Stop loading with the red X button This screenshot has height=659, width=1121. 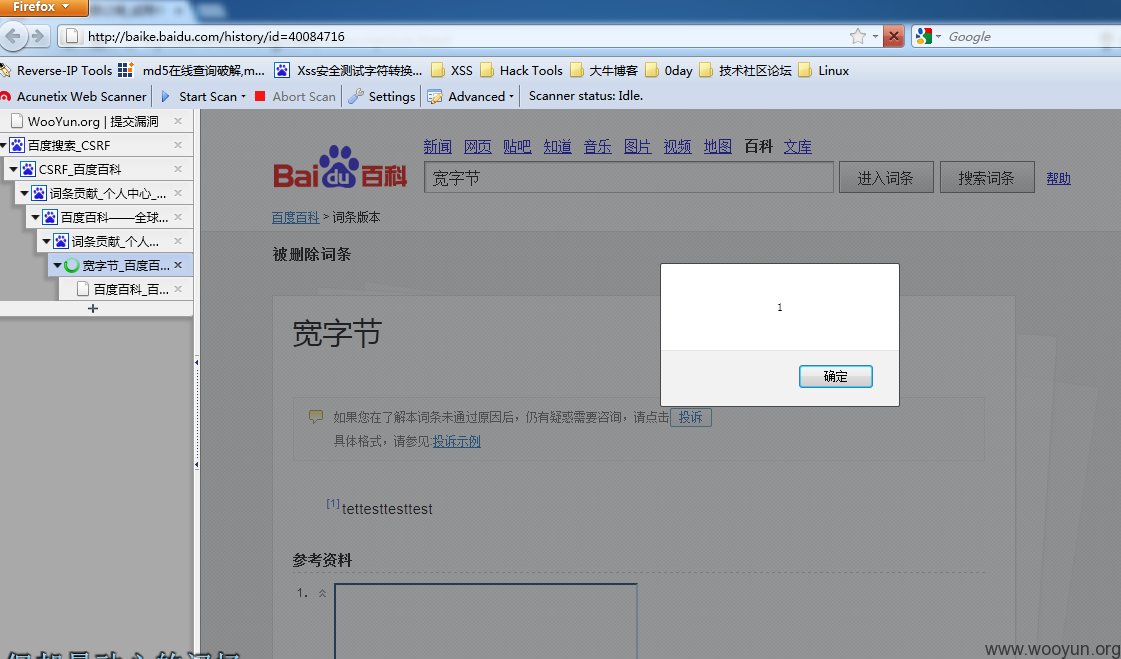tap(894, 36)
